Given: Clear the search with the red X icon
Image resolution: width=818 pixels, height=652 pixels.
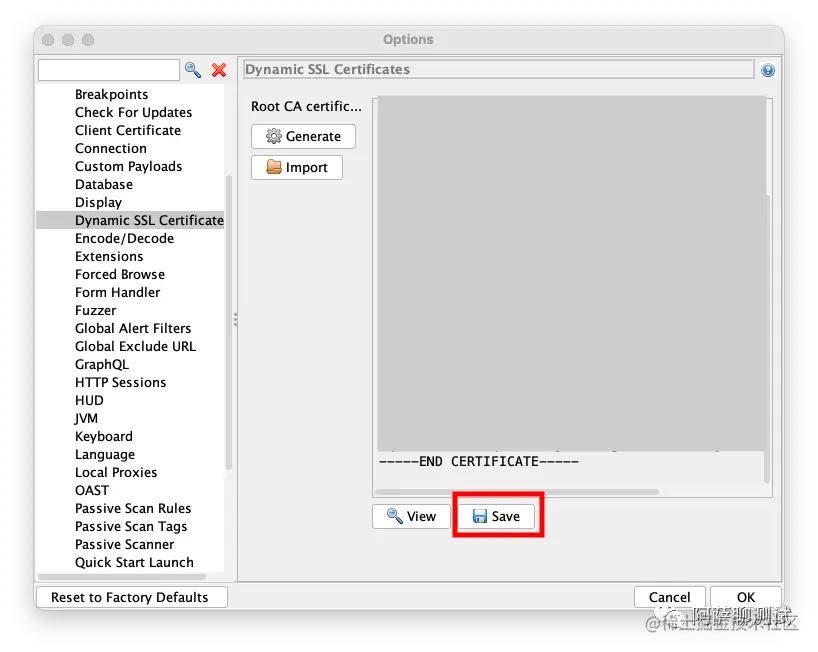Looking at the screenshot, I should (219, 70).
